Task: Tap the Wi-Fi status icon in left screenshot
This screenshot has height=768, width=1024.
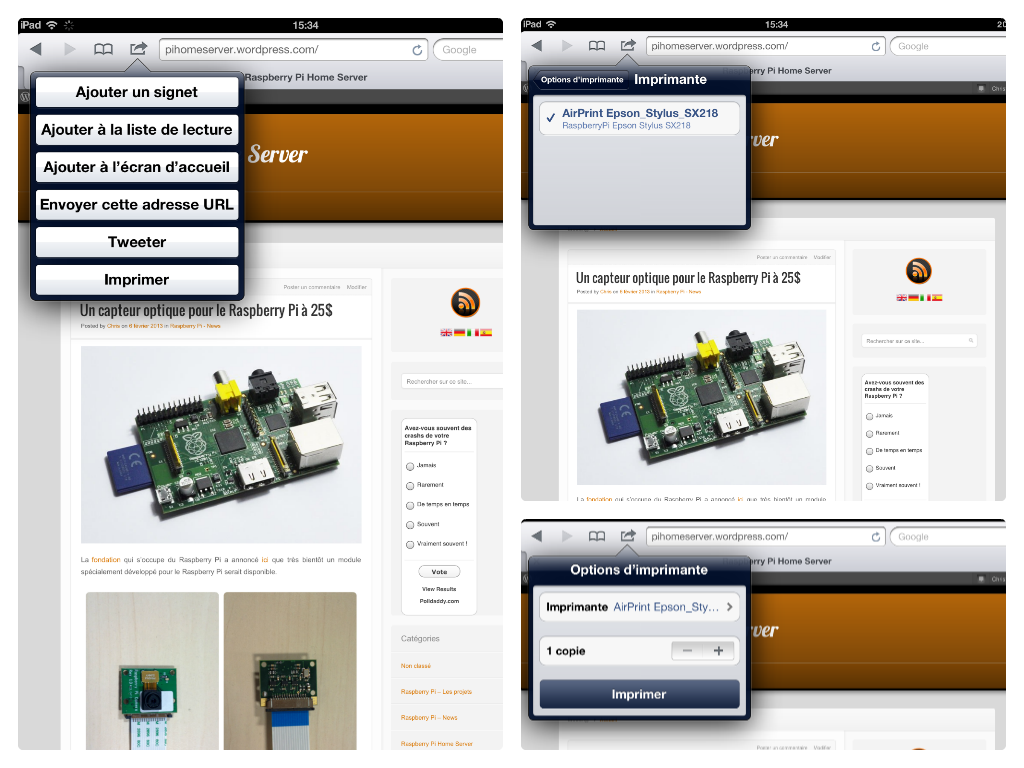Action: point(52,25)
